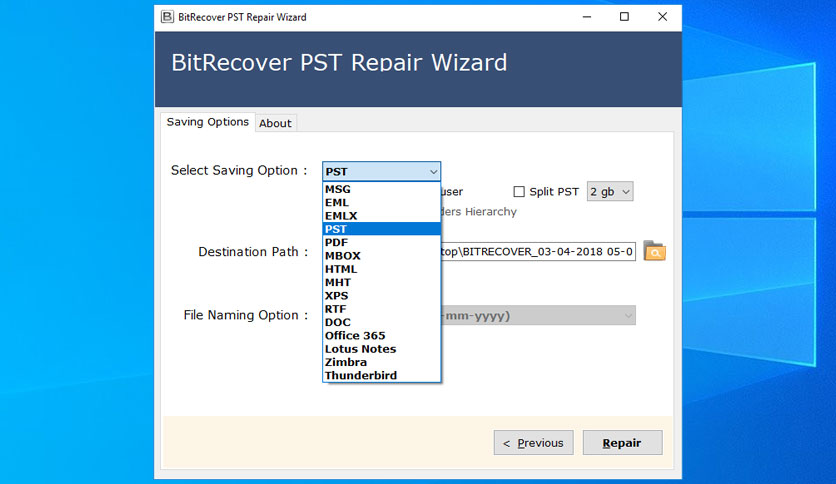Image resolution: width=836 pixels, height=484 pixels.
Task: Maximize the PST Repair Wizard window
Action: pos(624,17)
